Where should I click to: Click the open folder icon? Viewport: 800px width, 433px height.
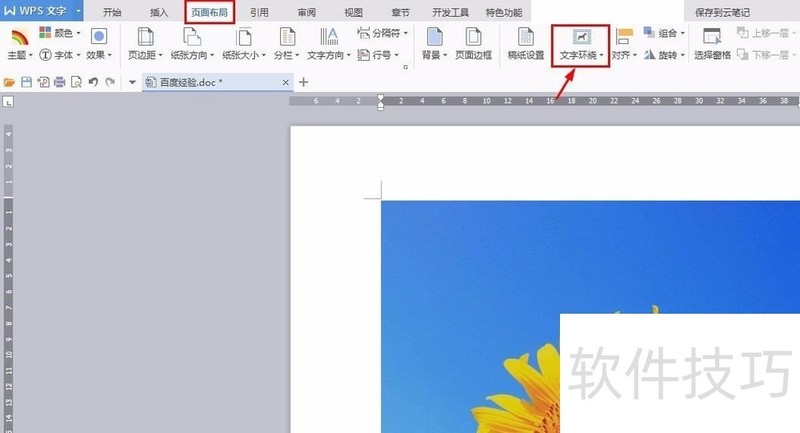[10, 81]
